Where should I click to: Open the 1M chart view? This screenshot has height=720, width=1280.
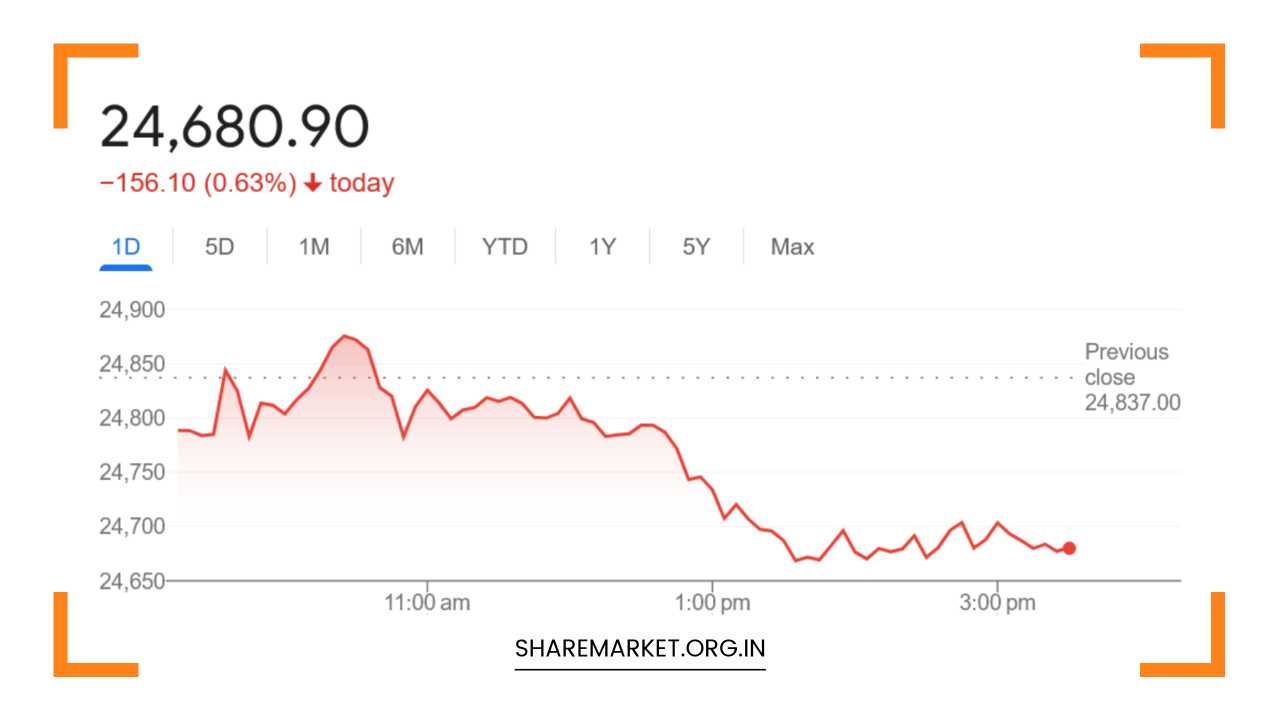pos(313,246)
